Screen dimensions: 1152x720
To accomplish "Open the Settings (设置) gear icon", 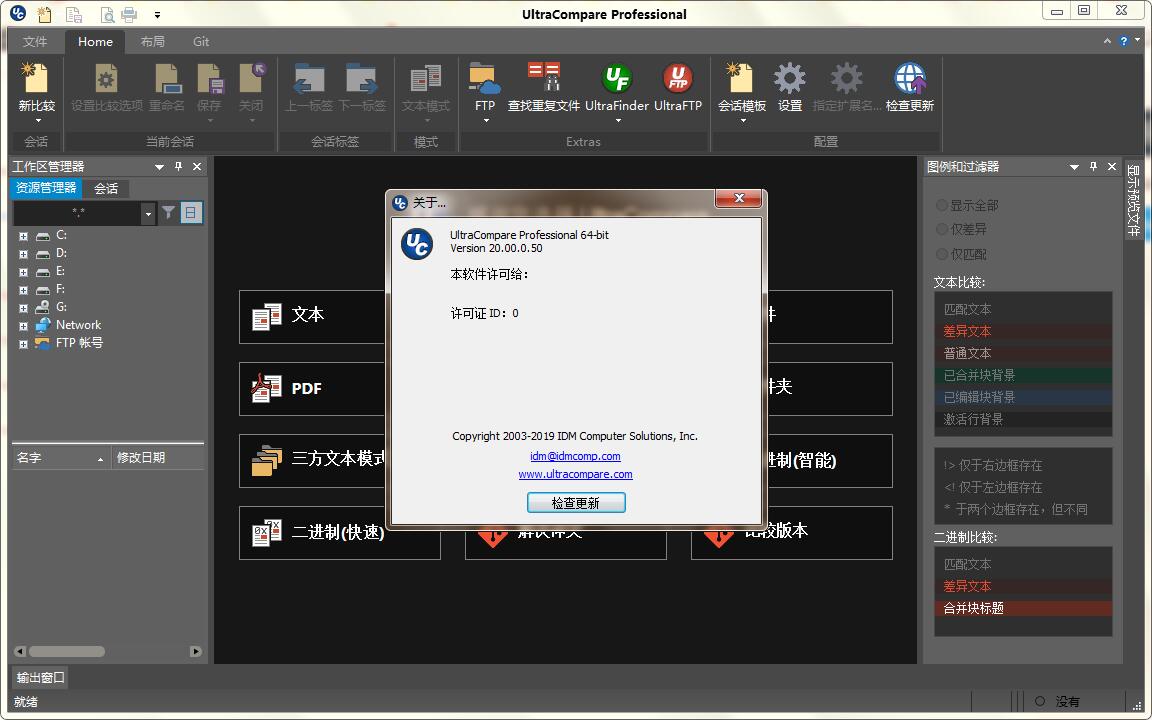I will (790, 80).
